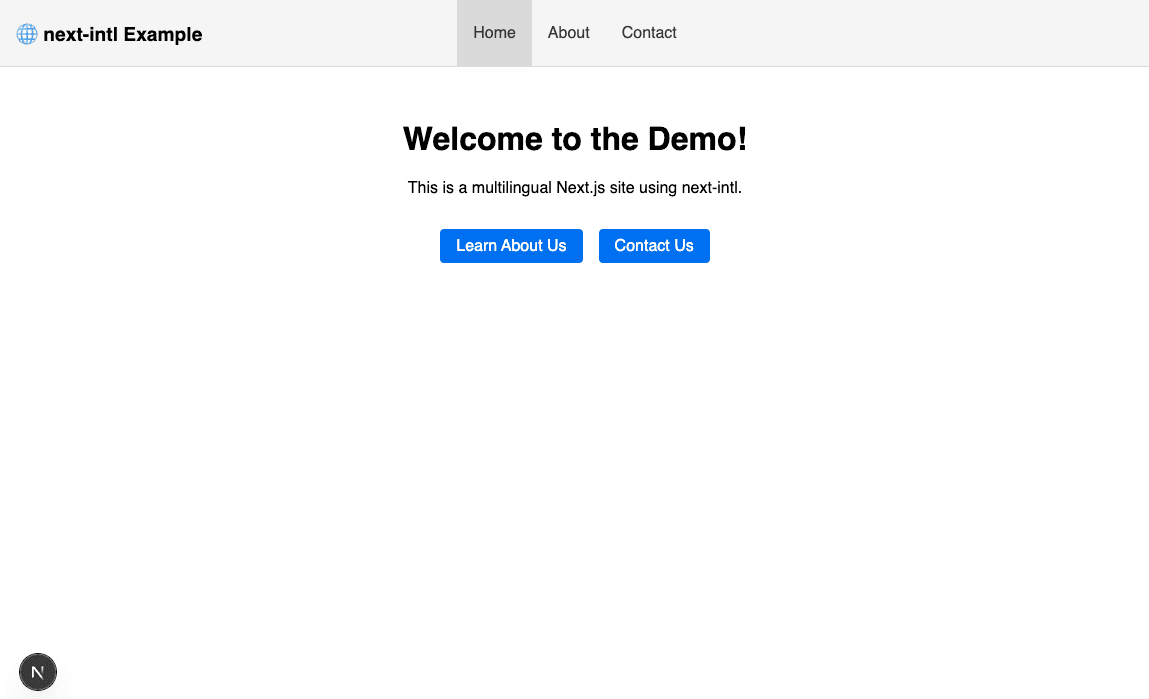
Task: Click header space between title and Home
Action: 330,33
